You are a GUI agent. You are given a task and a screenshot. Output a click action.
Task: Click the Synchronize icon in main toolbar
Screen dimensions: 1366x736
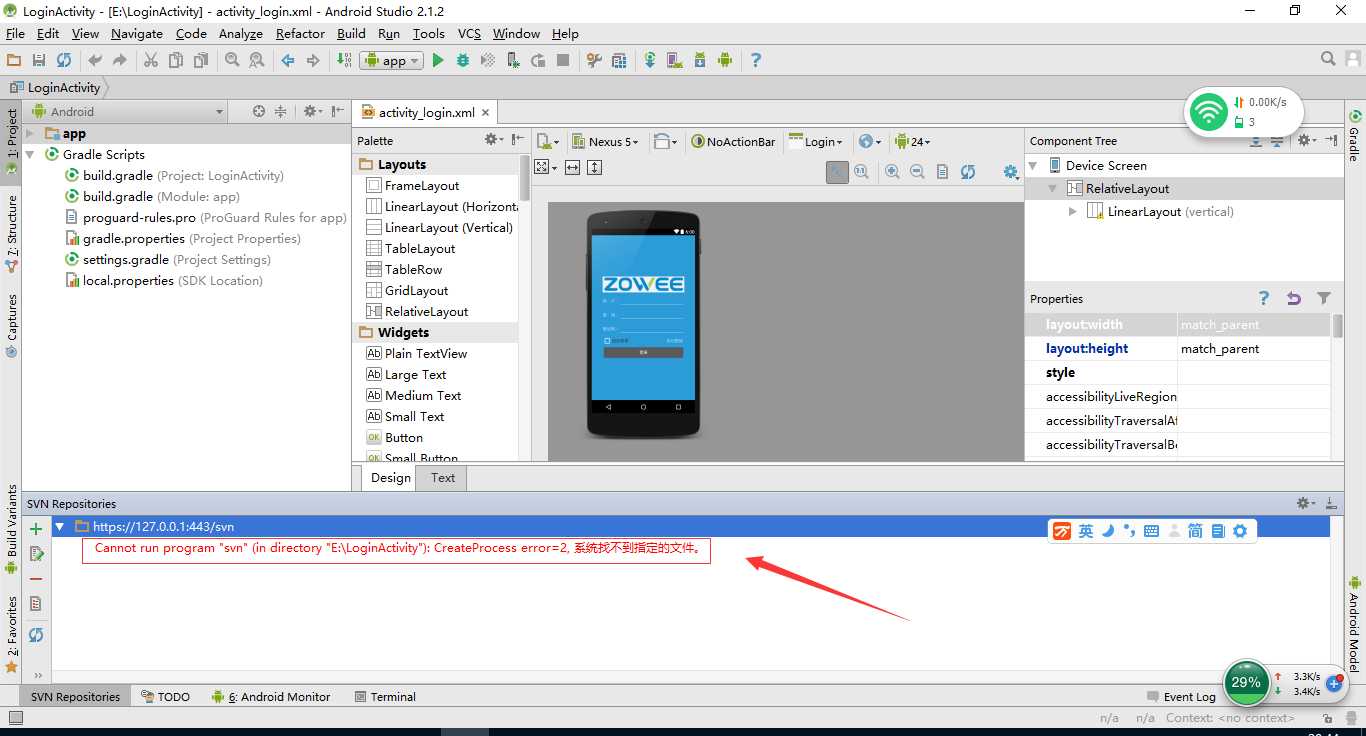[64, 60]
